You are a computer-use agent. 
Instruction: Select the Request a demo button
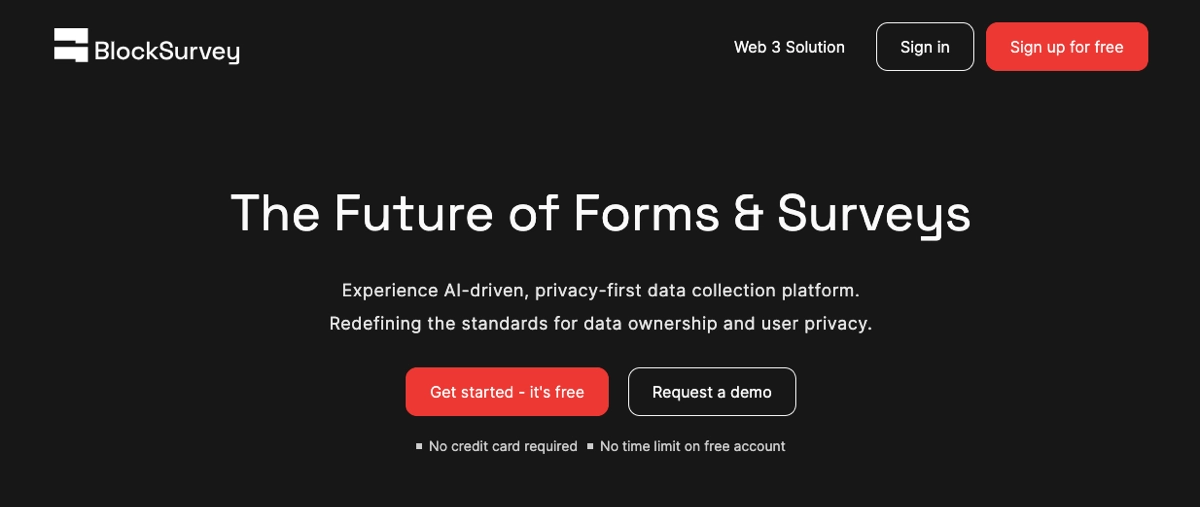(711, 392)
